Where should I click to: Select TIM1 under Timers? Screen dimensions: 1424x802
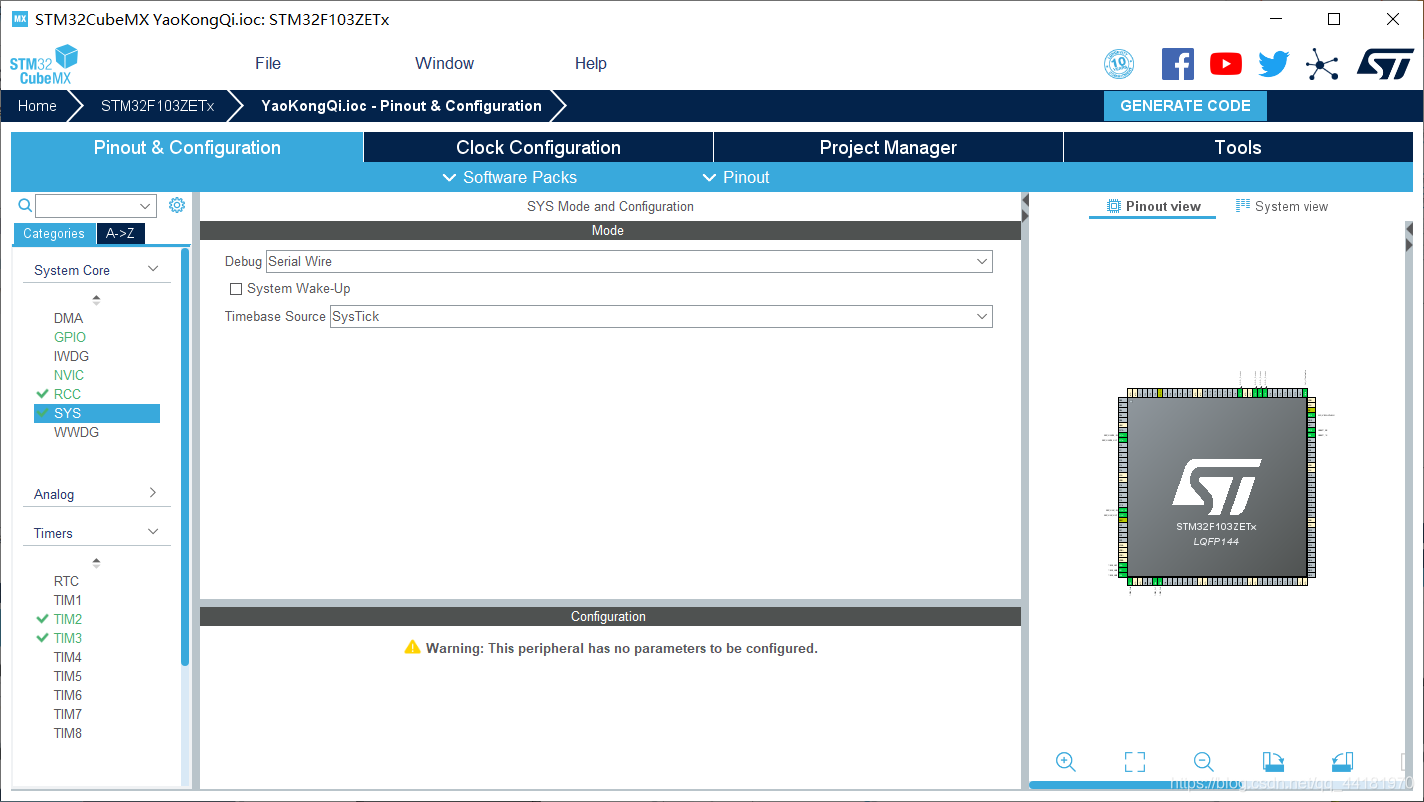tap(67, 600)
